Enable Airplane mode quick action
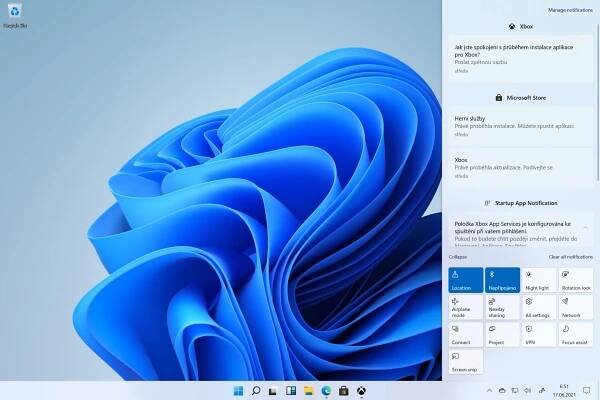The image size is (600, 400). (x=466, y=307)
